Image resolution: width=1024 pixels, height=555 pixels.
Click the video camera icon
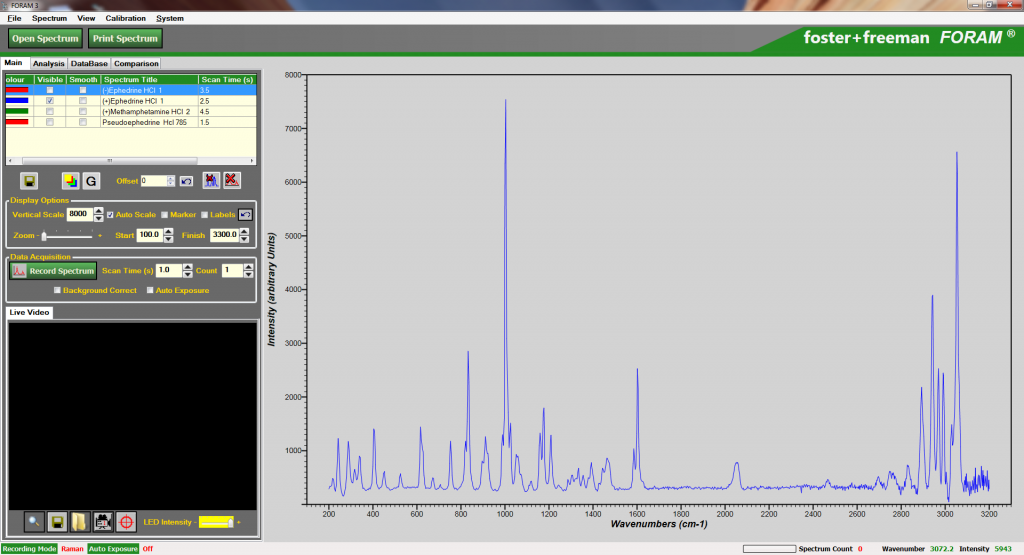pos(103,522)
